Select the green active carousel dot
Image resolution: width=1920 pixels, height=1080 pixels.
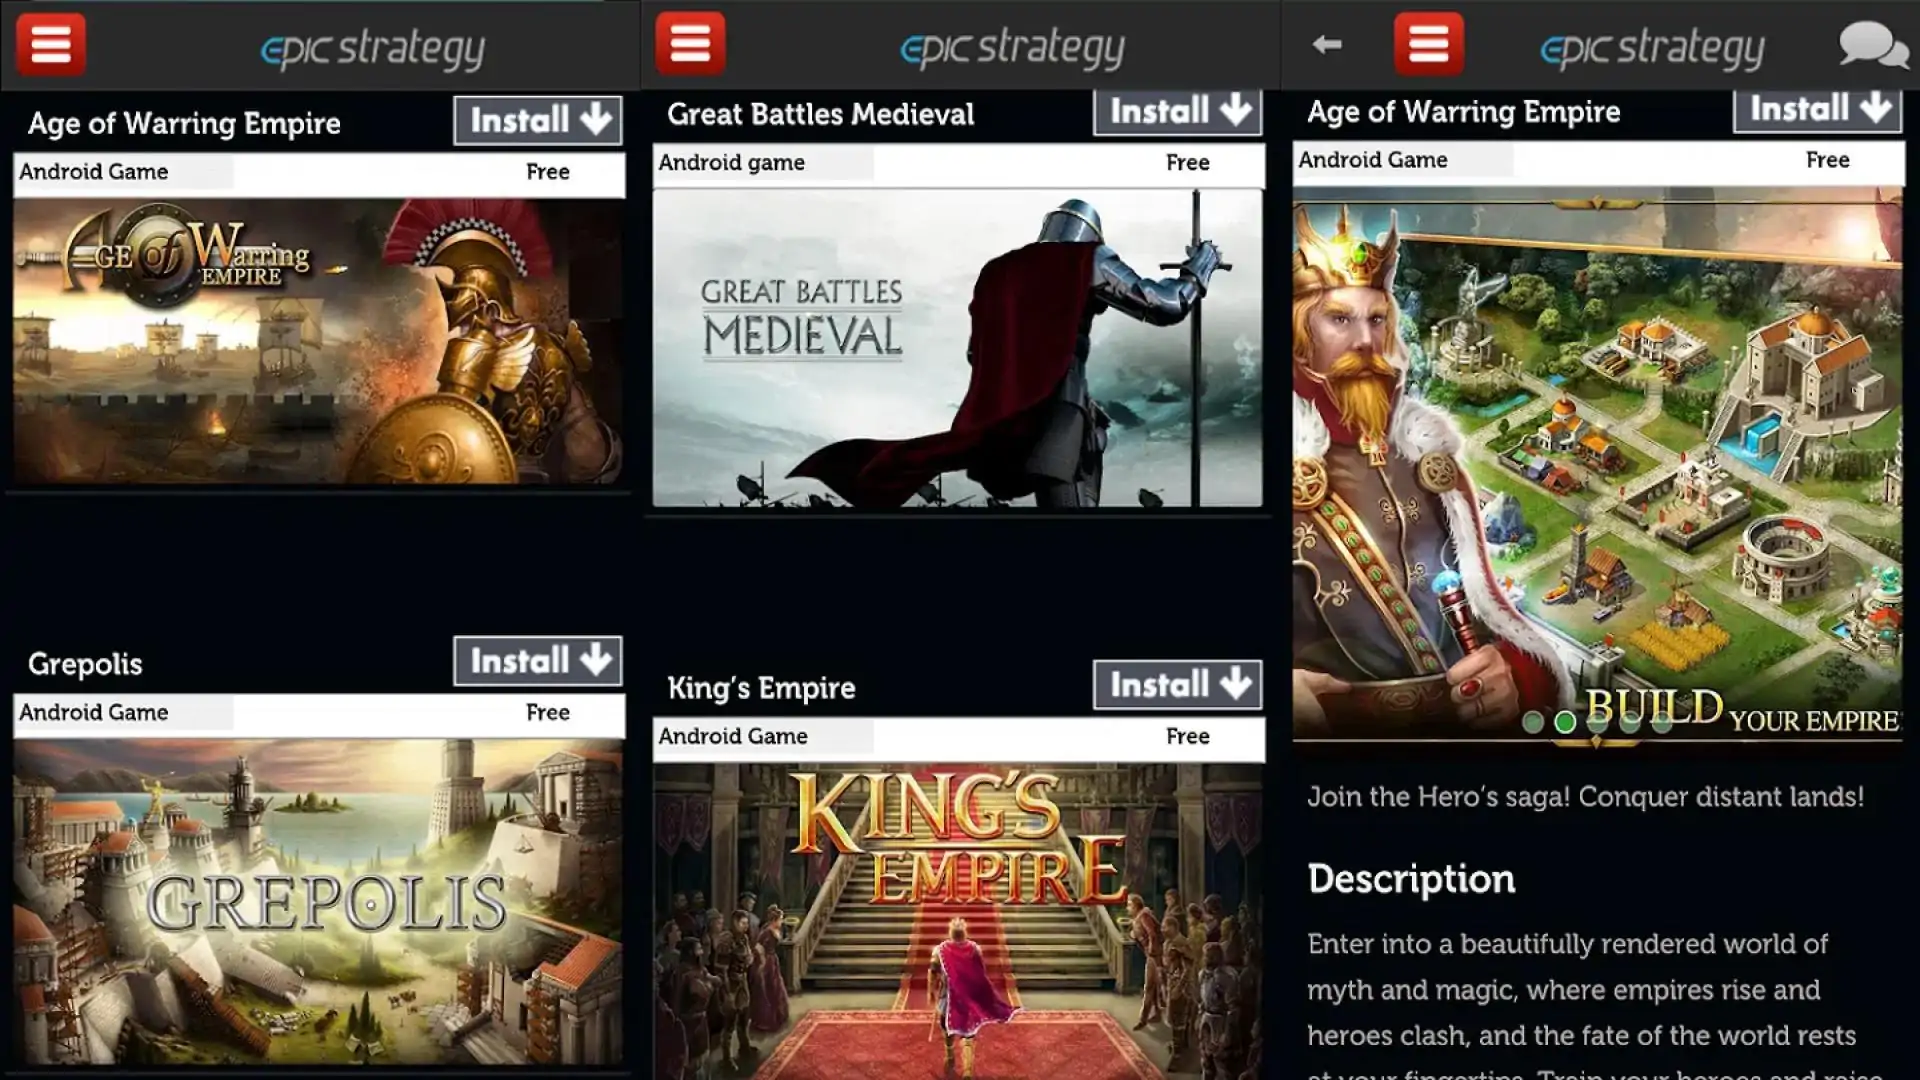(1565, 722)
